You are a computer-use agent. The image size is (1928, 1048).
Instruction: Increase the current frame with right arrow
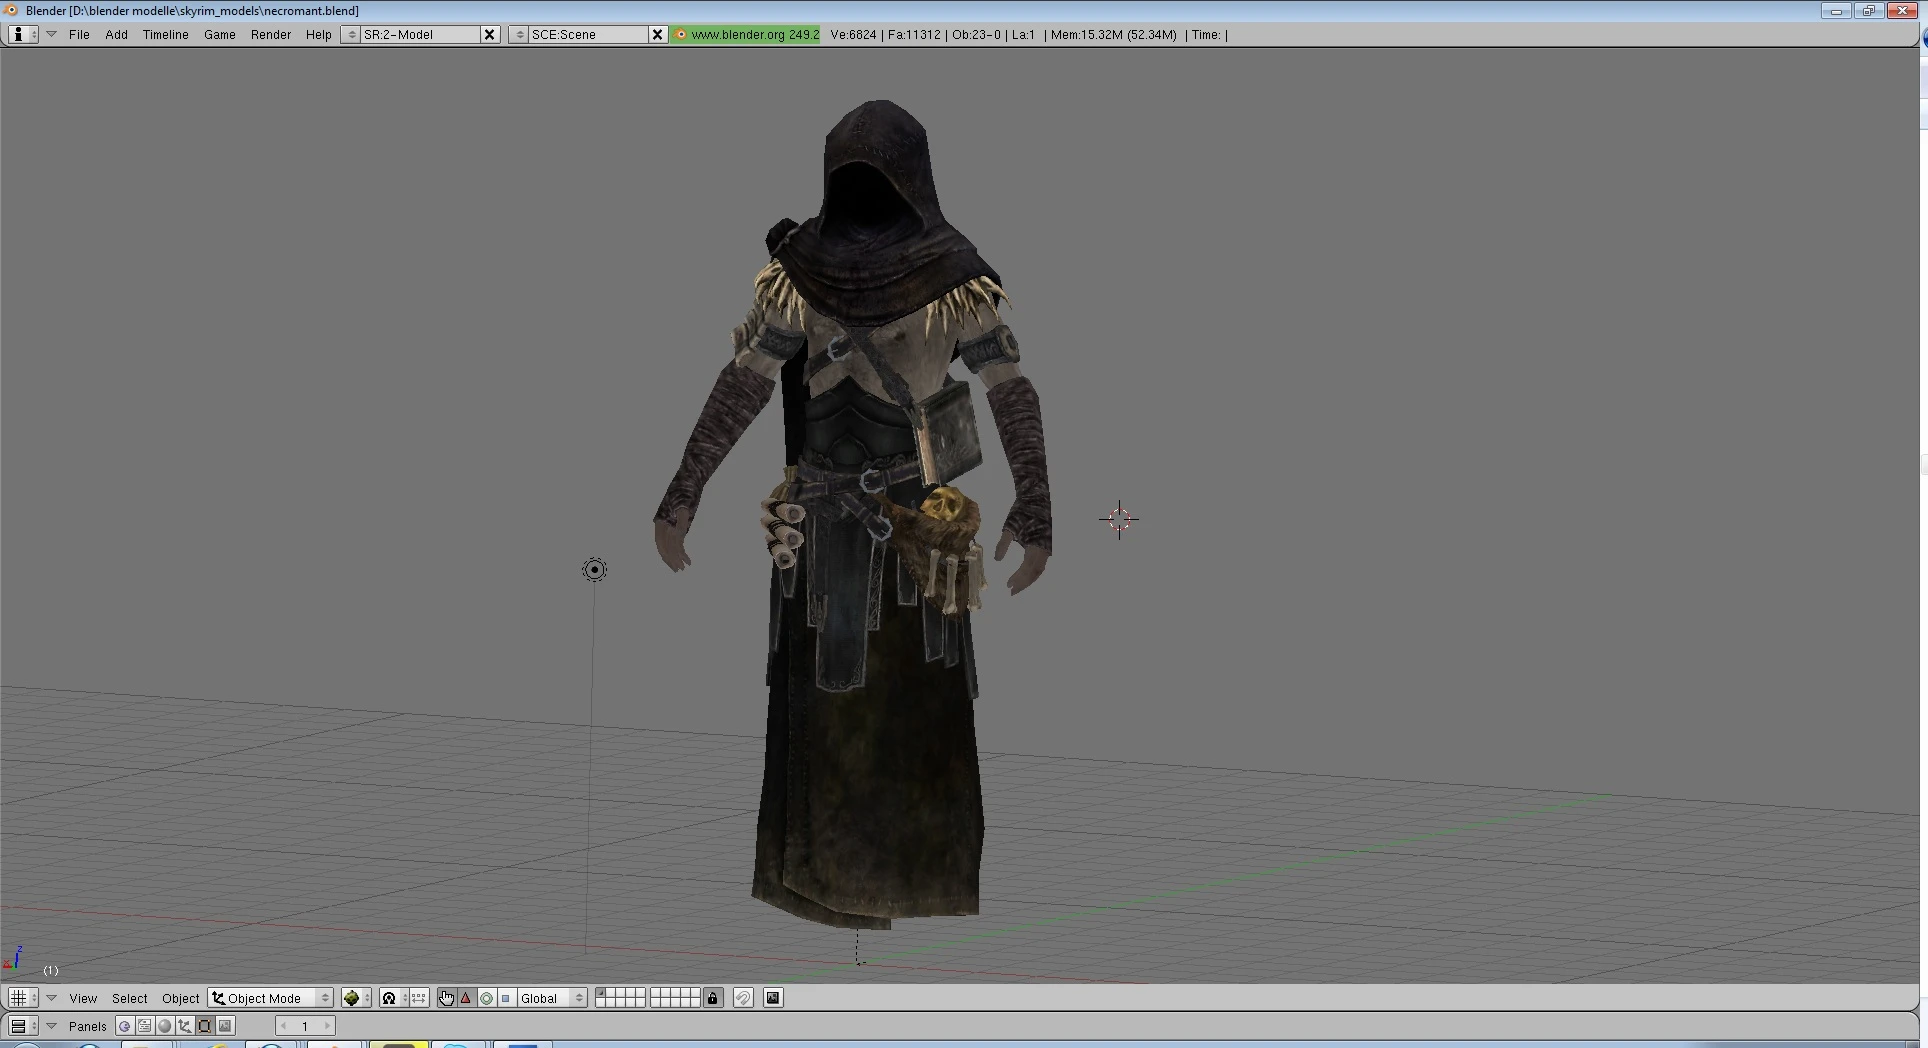pyautogui.click(x=327, y=1026)
